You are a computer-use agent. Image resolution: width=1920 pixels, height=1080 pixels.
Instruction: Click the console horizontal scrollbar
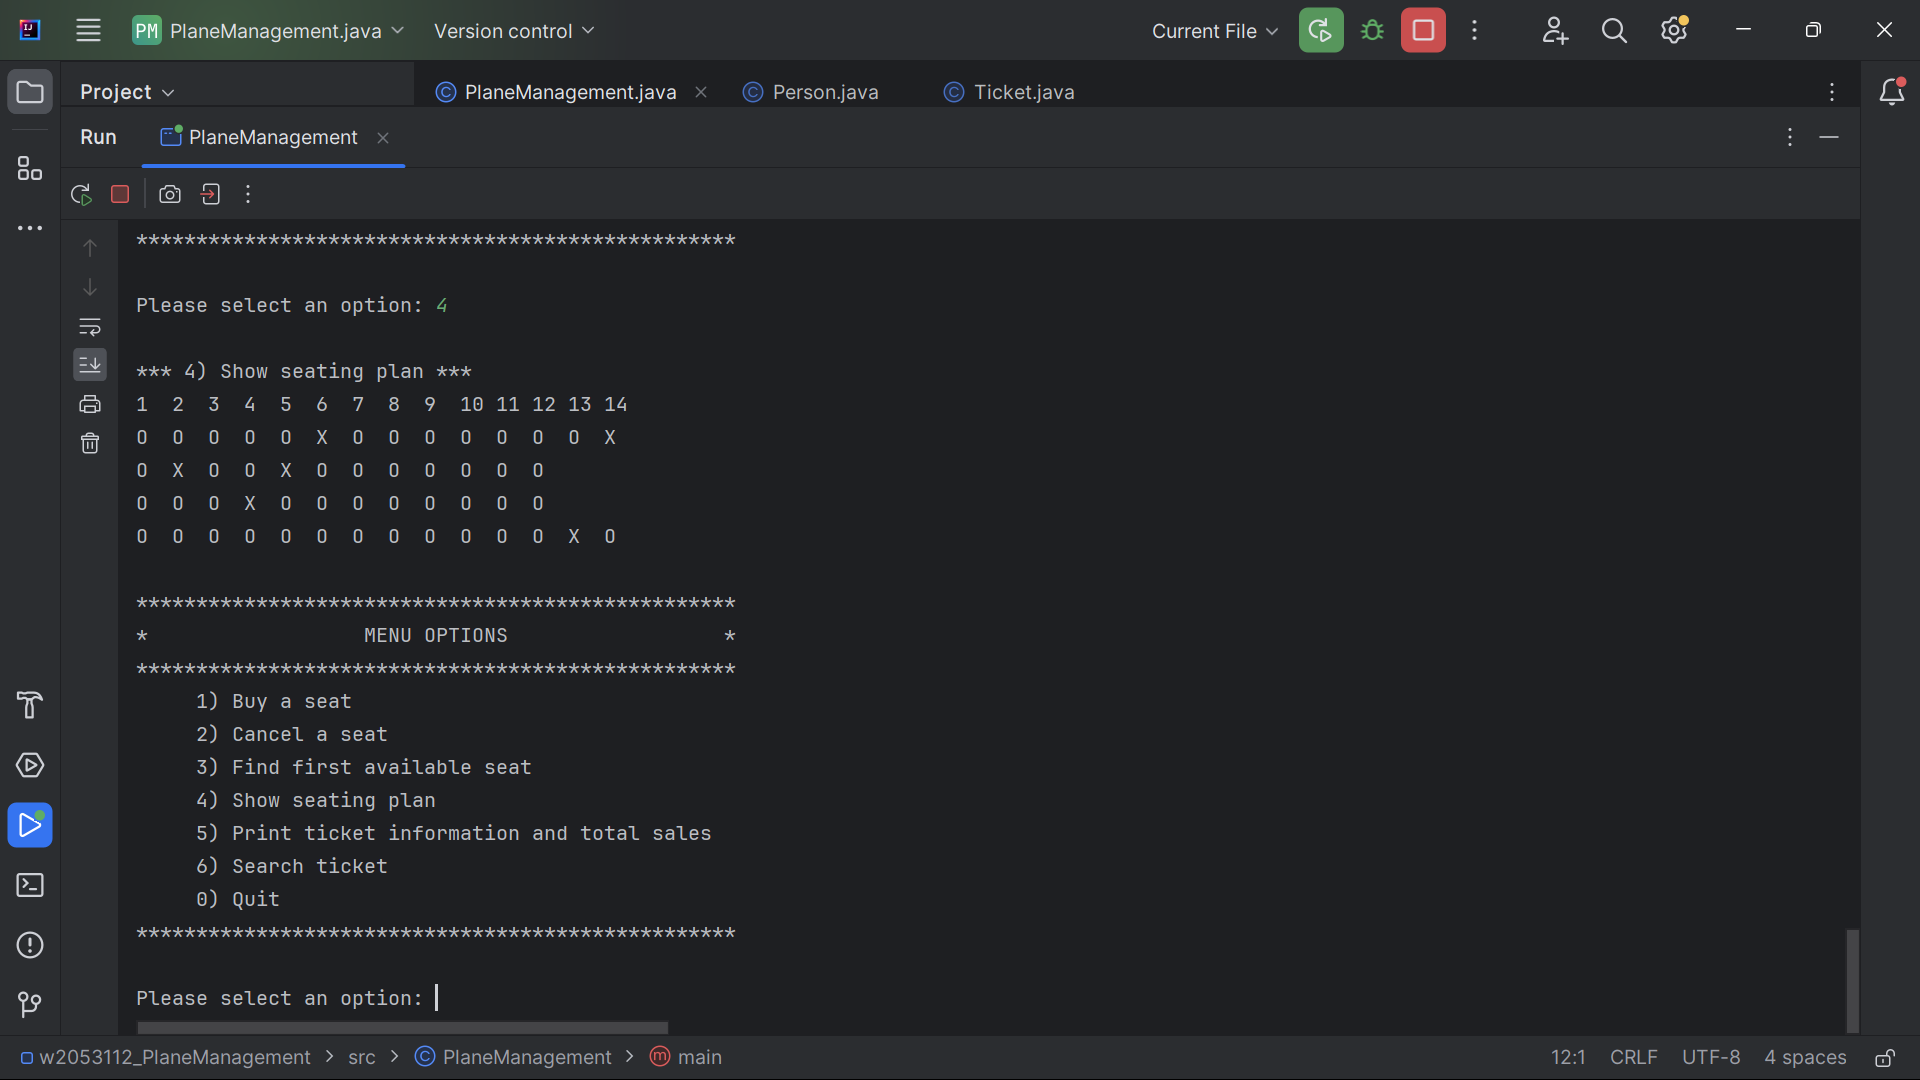coord(402,1028)
